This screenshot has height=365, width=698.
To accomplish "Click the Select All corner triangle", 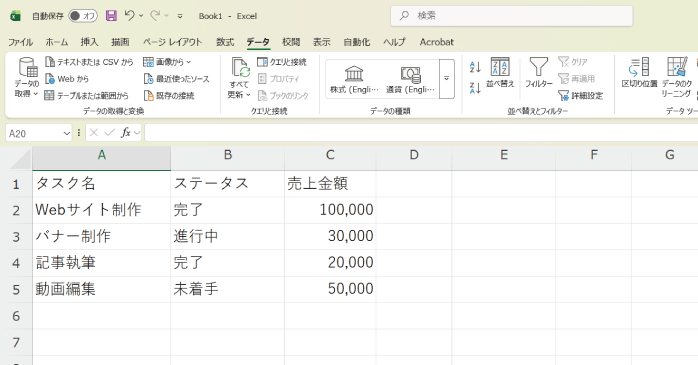I will click(21, 159).
